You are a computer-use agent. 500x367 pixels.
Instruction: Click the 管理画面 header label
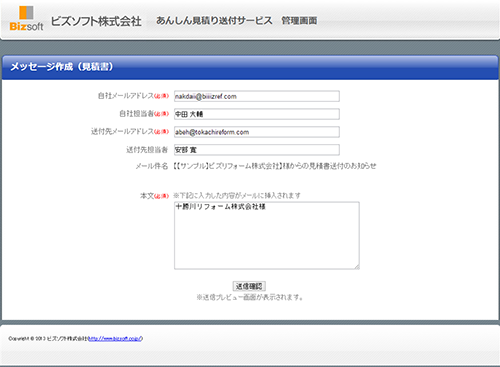click(299, 21)
